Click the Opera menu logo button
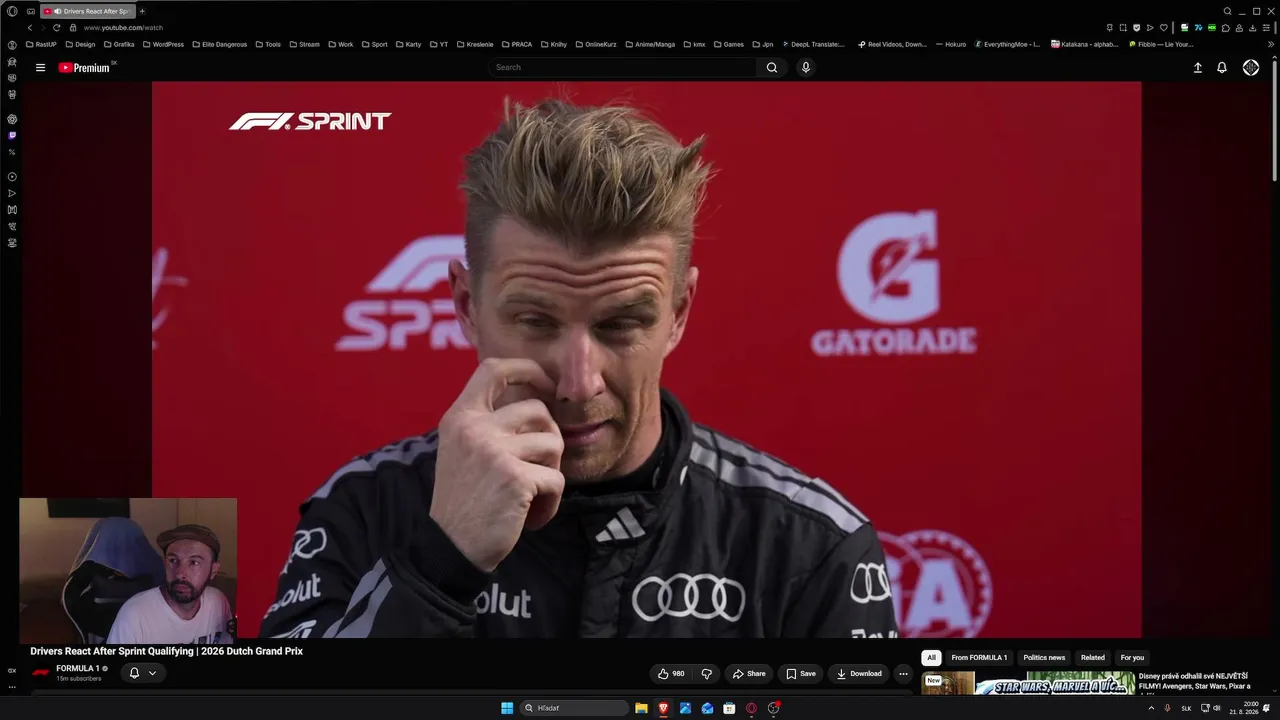Screen dimensions: 1280x720 click(x=12, y=11)
